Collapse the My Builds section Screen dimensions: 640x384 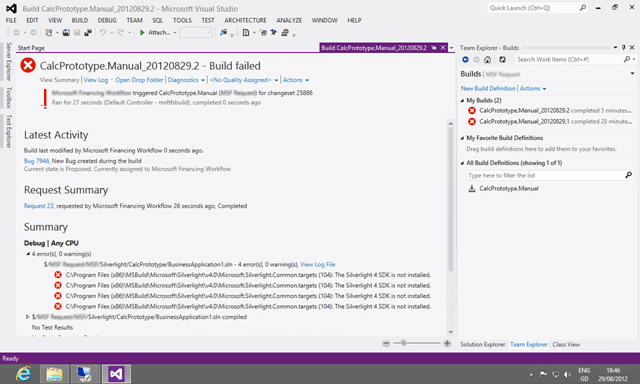462,100
